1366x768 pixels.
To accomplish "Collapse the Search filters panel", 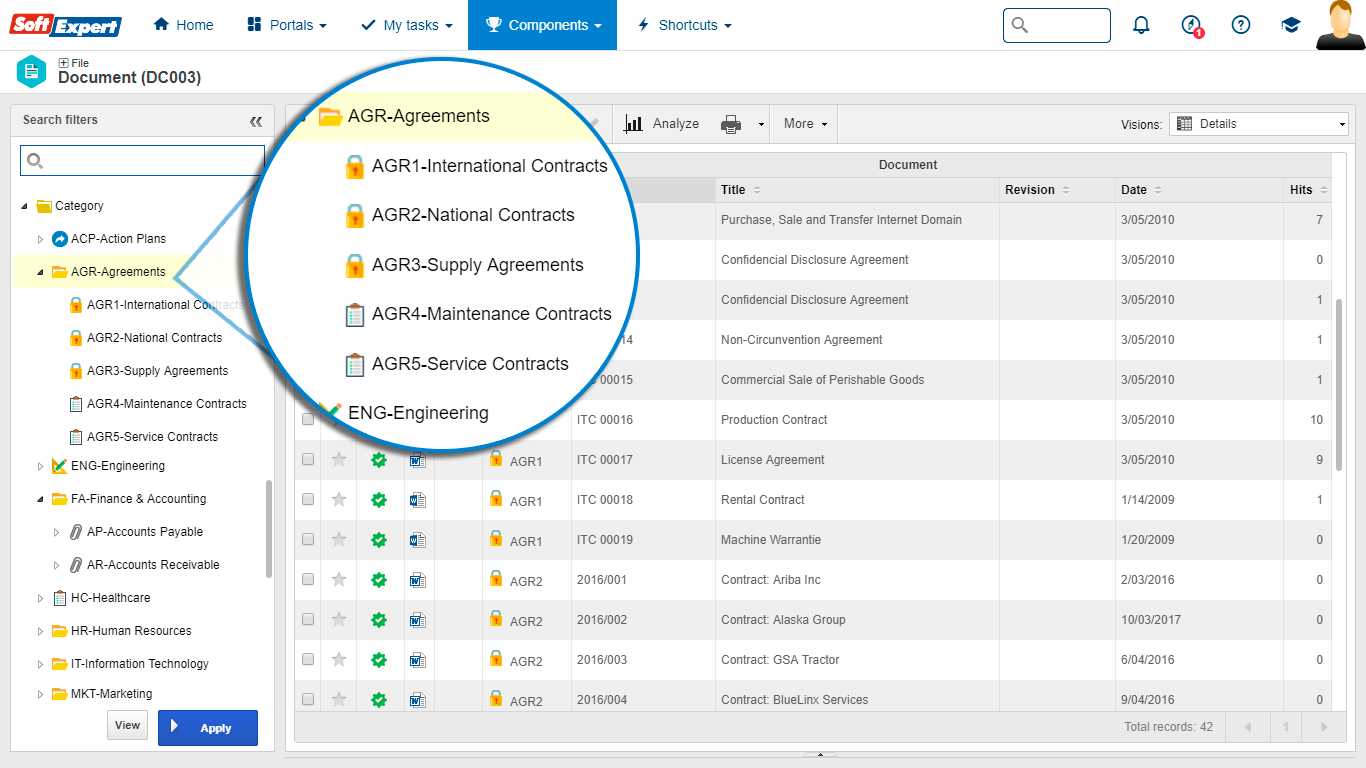I will (x=256, y=121).
